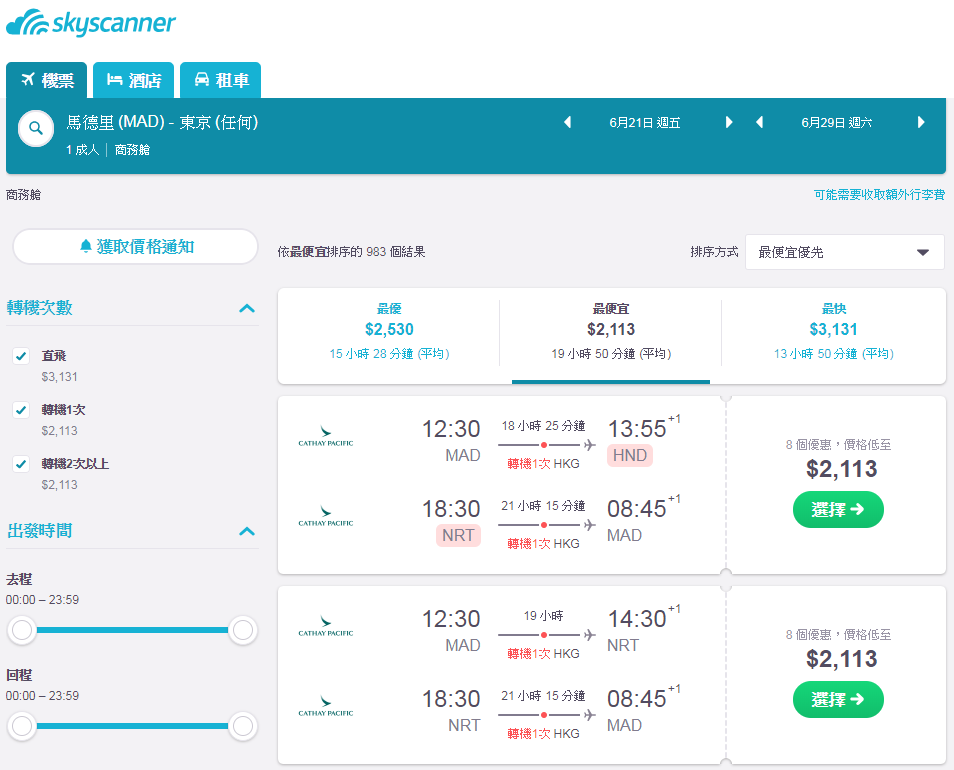Go to previous return date before 6月29日
Image resolution: width=954 pixels, height=770 pixels.
click(759, 122)
